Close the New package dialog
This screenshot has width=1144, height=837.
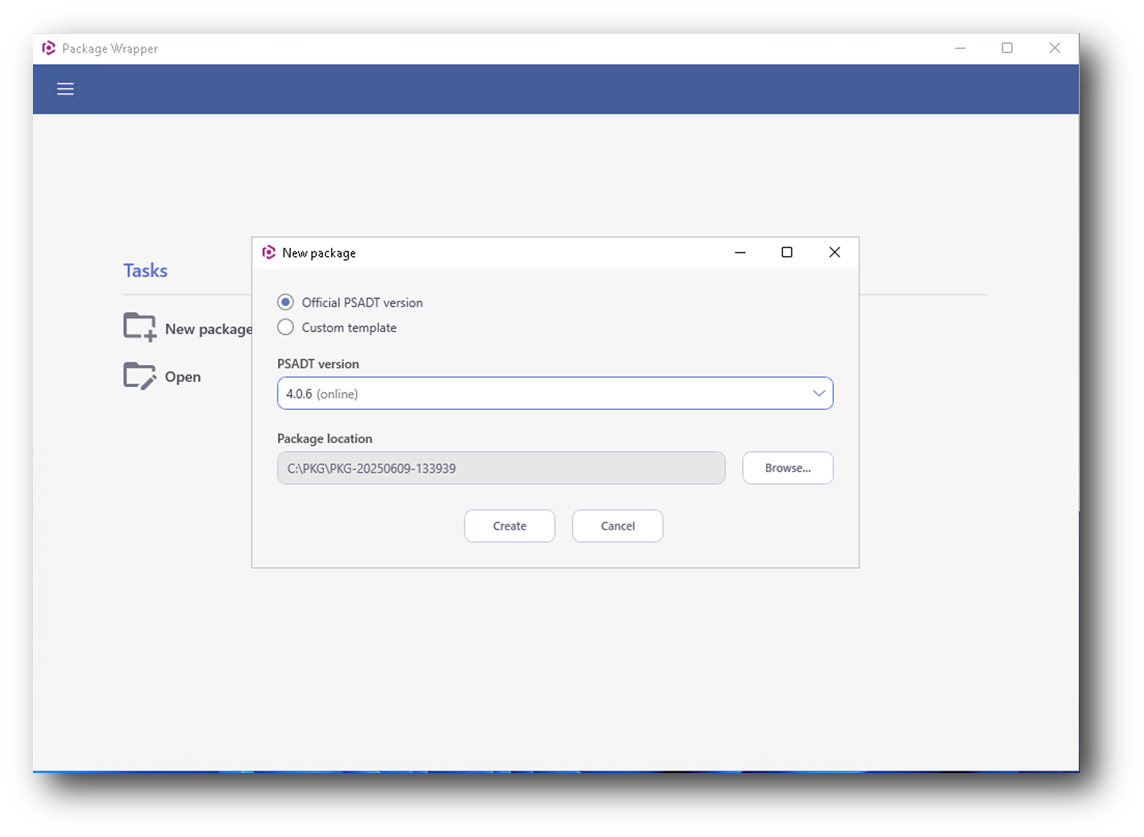(x=835, y=252)
